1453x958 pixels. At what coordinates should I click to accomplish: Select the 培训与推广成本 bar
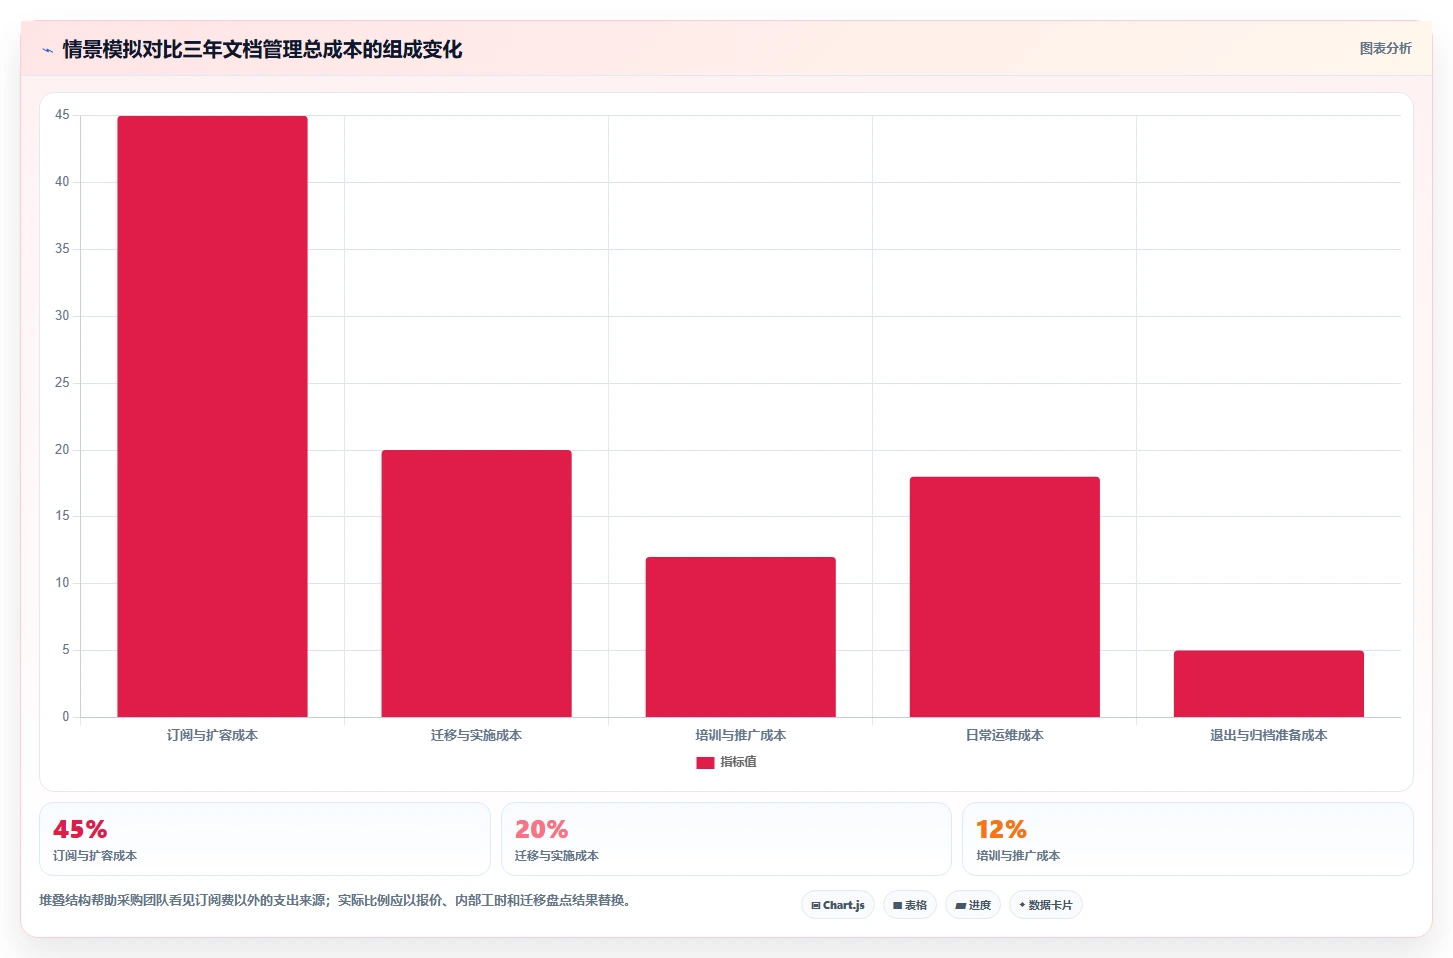click(x=740, y=637)
